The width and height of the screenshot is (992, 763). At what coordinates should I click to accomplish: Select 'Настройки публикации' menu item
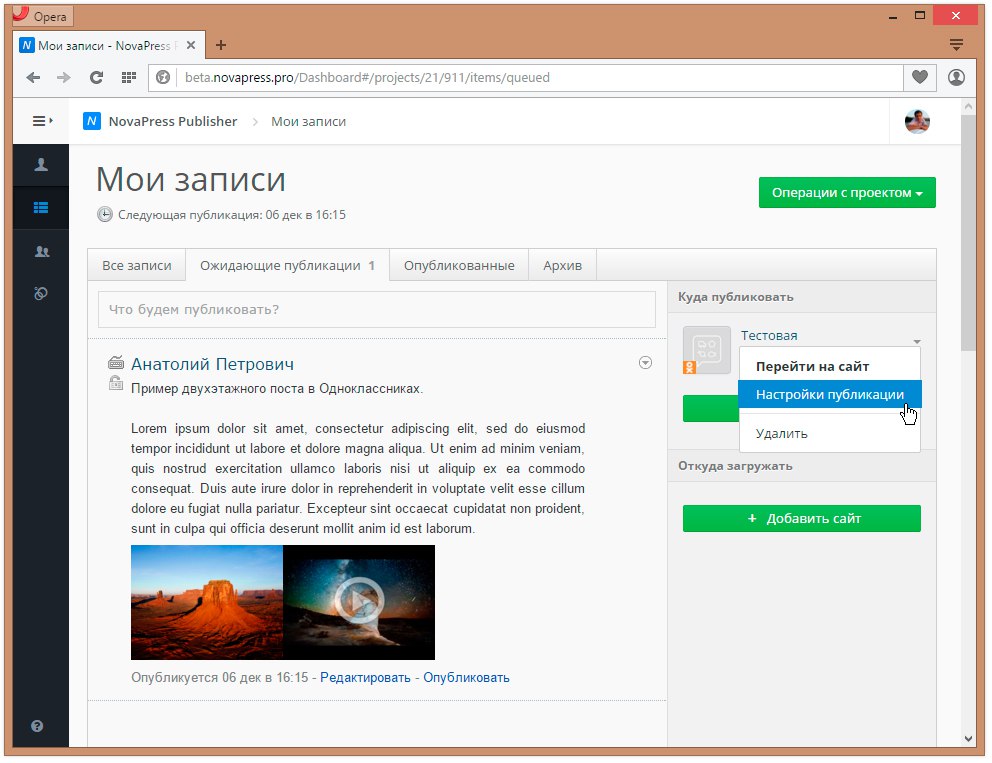tap(829, 394)
